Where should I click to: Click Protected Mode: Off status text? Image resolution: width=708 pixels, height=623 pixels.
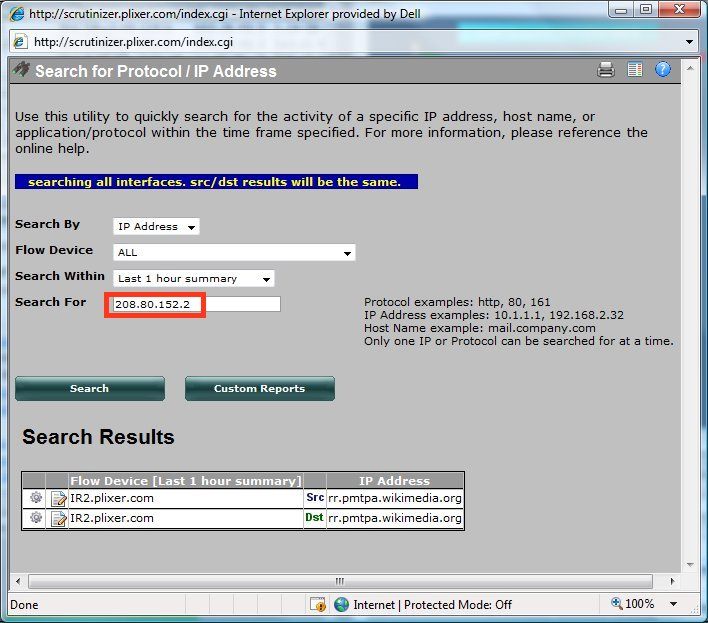pos(457,604)
